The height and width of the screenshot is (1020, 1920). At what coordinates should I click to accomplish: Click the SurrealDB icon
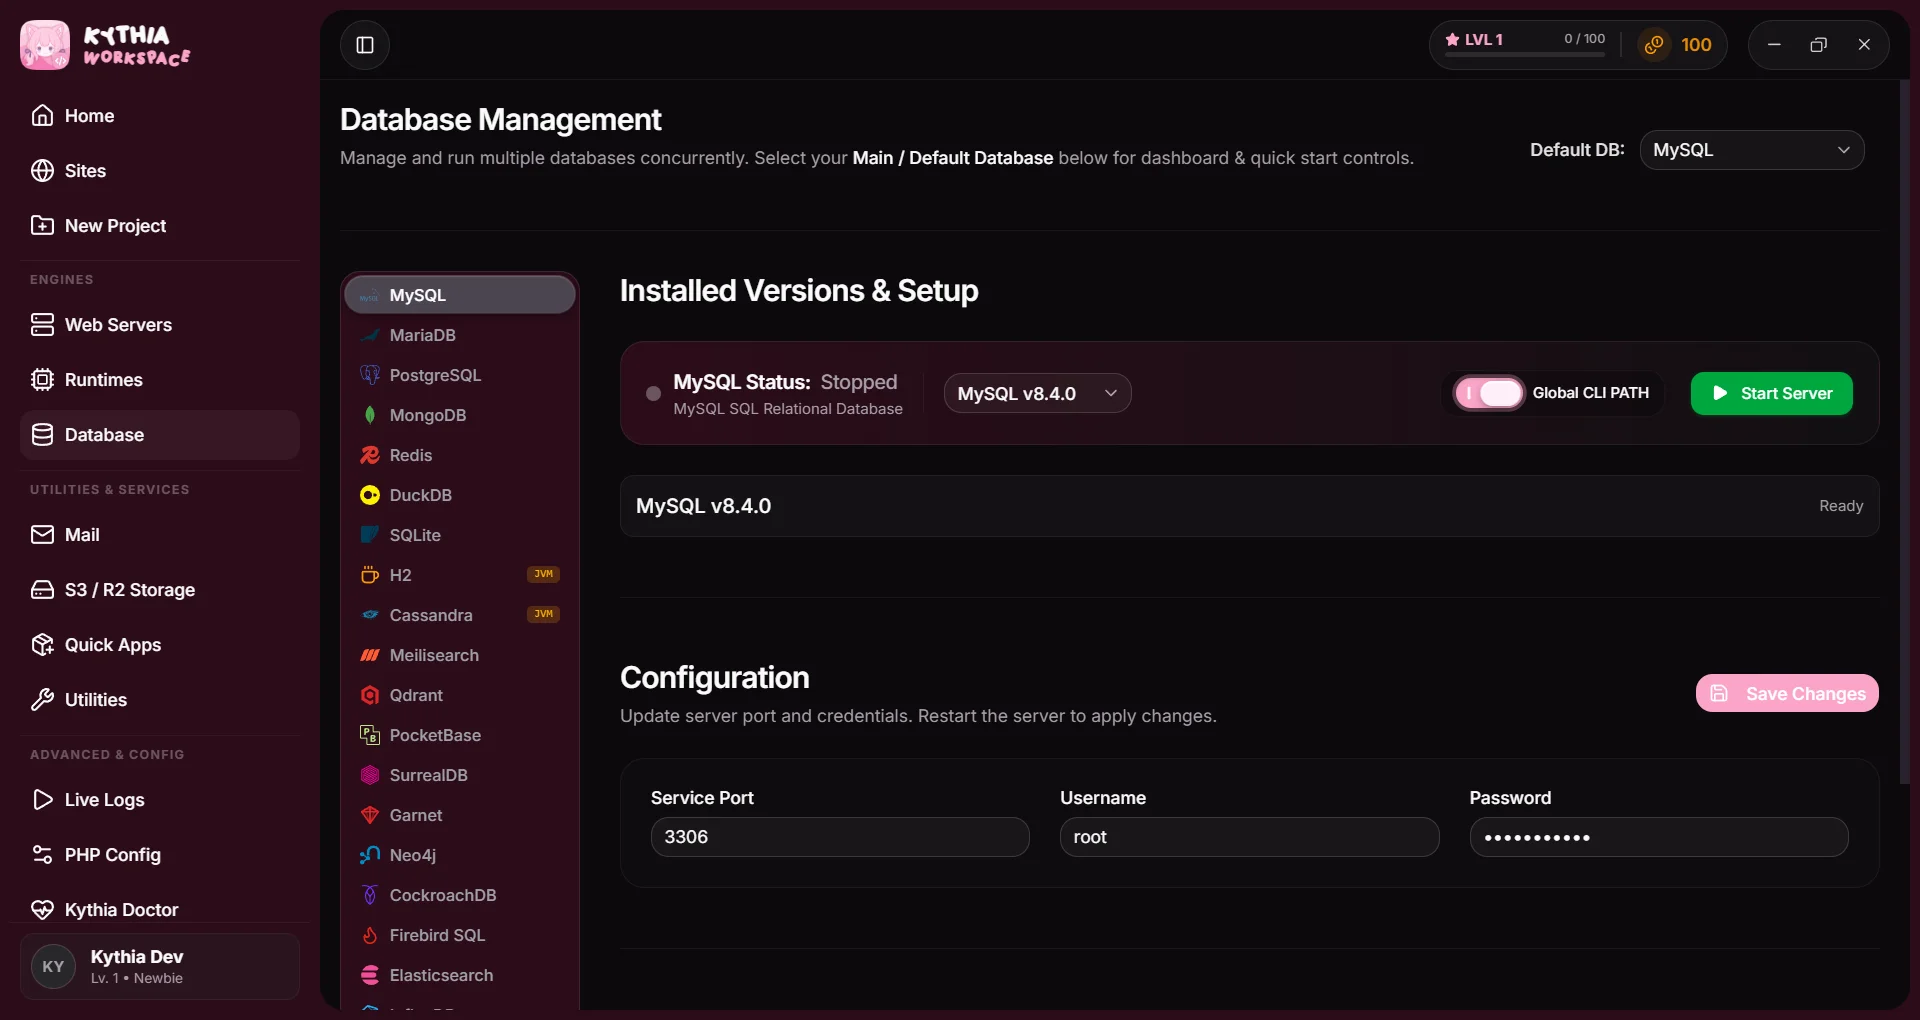(370, 775)
